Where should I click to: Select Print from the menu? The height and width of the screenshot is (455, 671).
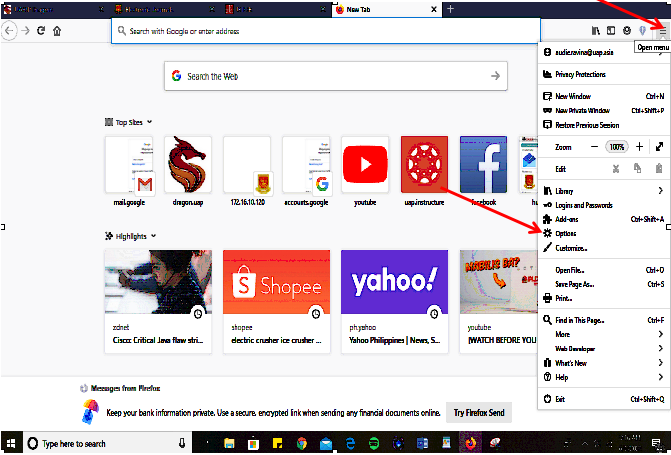coord(604,298)
